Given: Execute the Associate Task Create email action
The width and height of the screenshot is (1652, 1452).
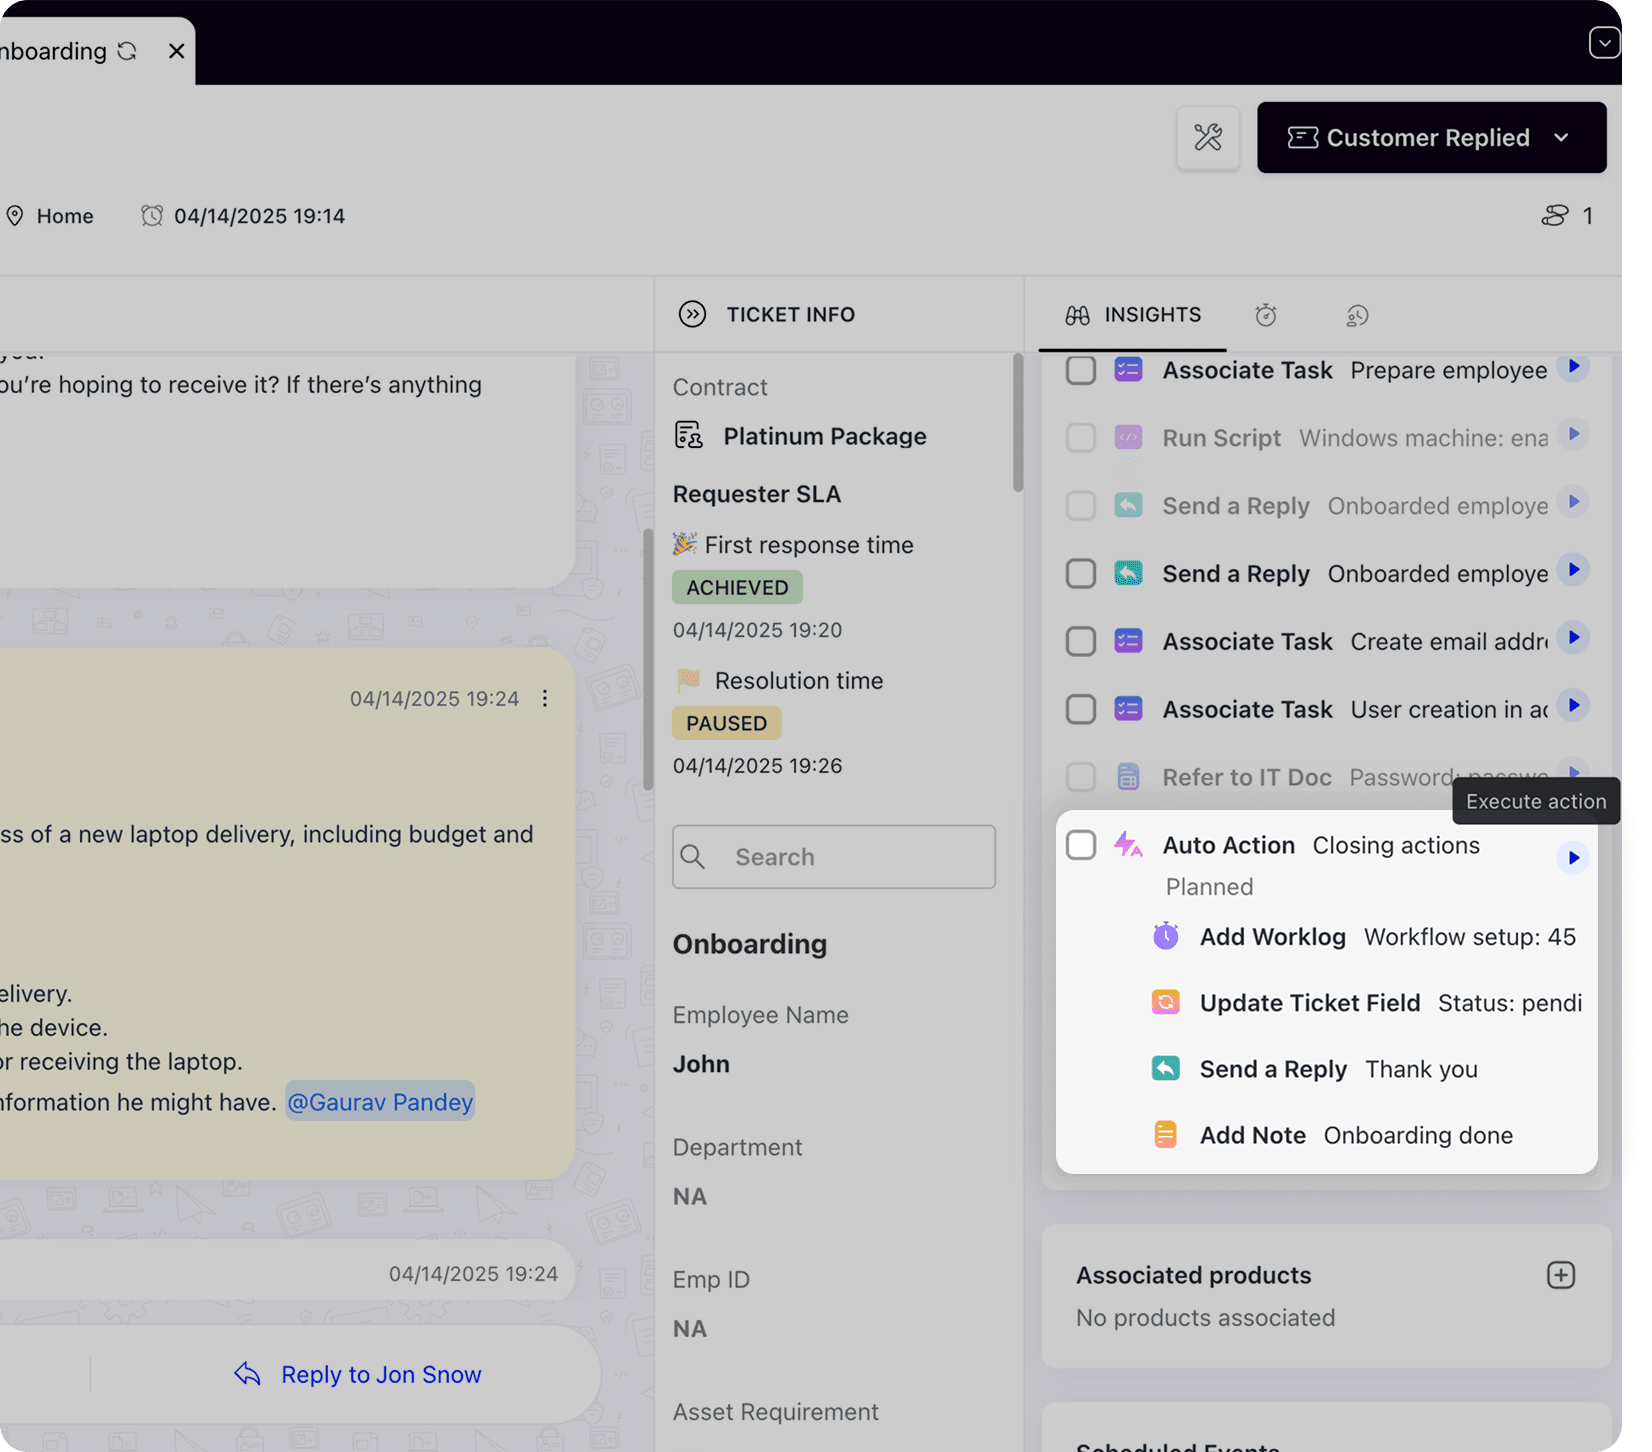Looking at the screenshot, I should (x=1573, y=638).
